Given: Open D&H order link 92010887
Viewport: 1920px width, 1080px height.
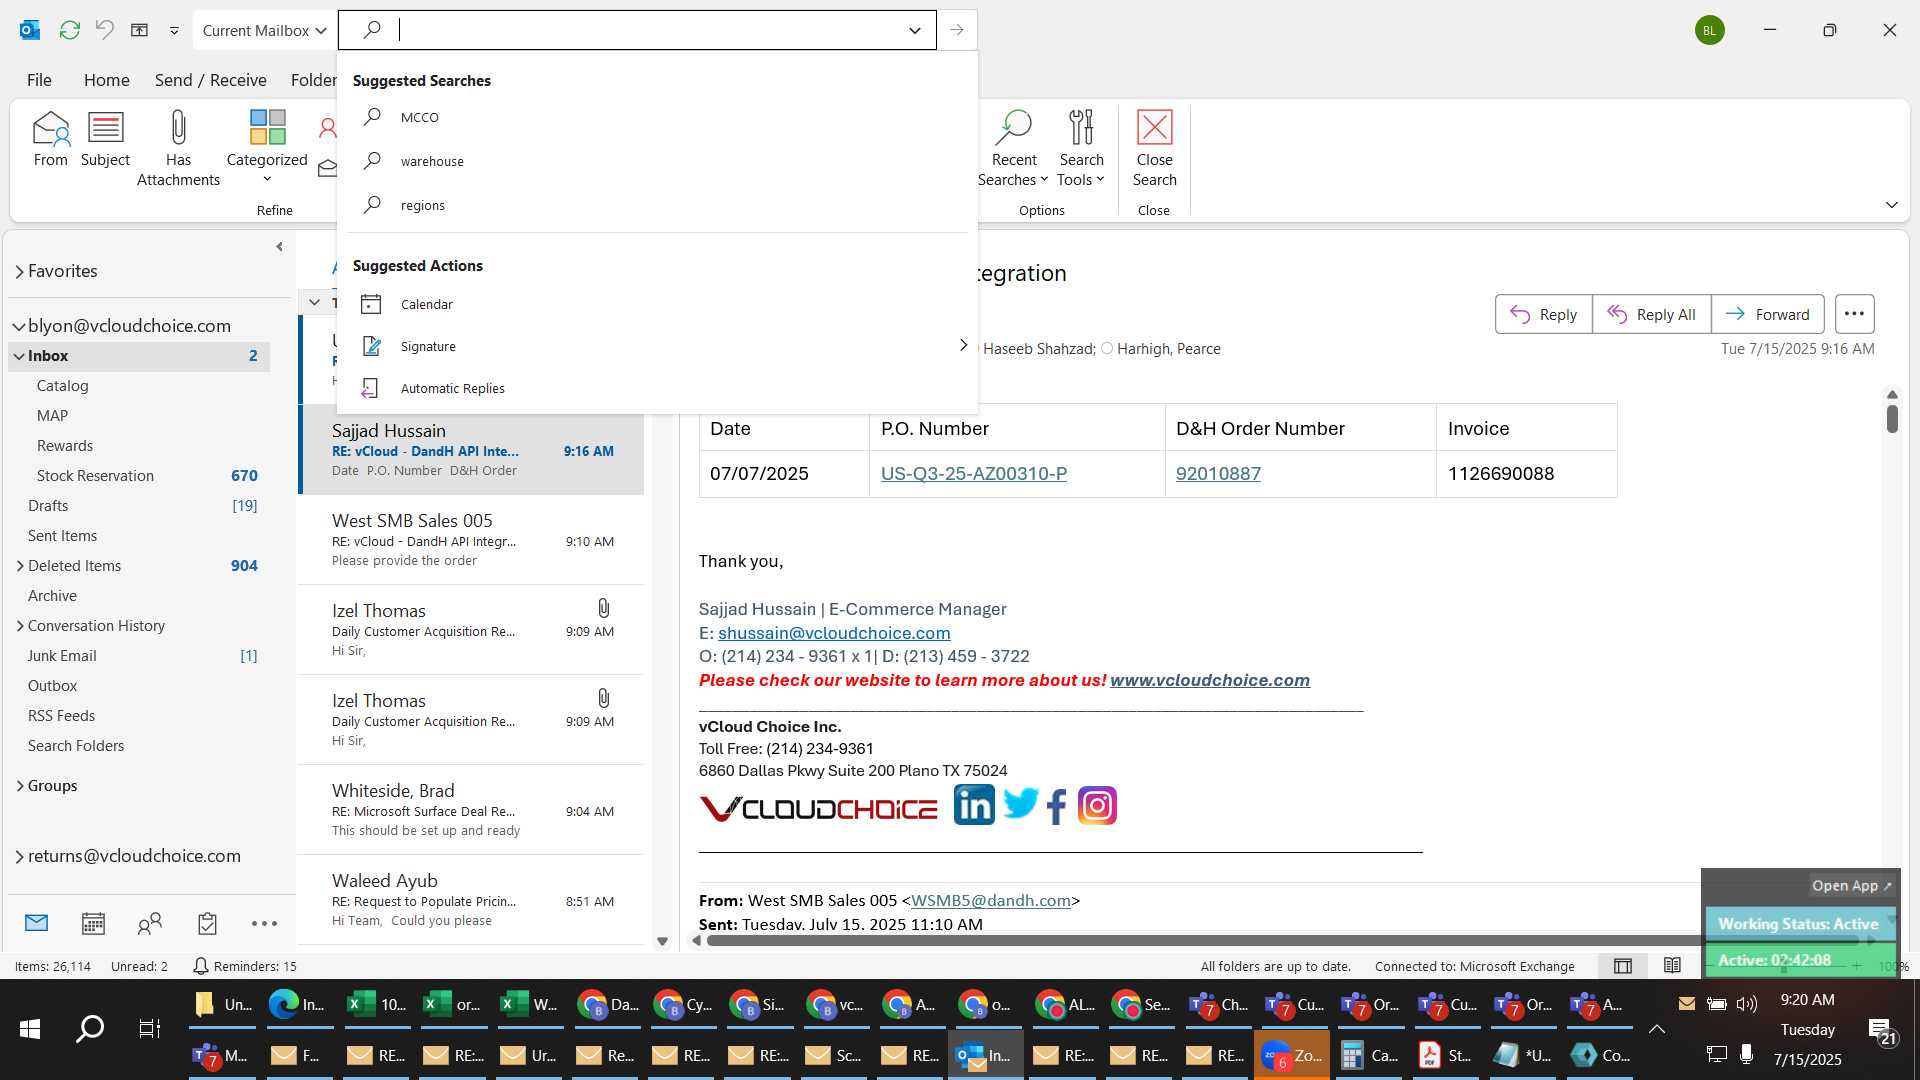Looking at the screenshot, I should [x=1217, y=474].
